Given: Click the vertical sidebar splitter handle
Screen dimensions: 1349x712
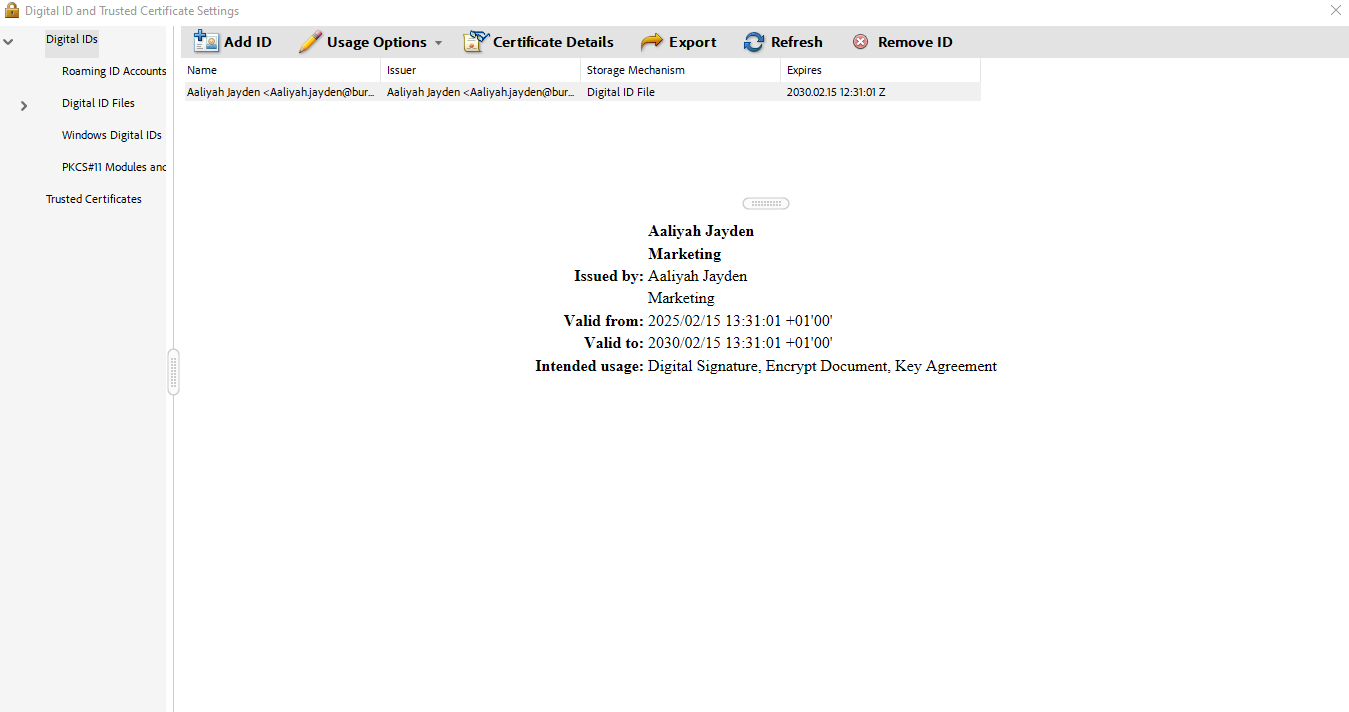Looking at the screenshot, I should pos(174,372).
